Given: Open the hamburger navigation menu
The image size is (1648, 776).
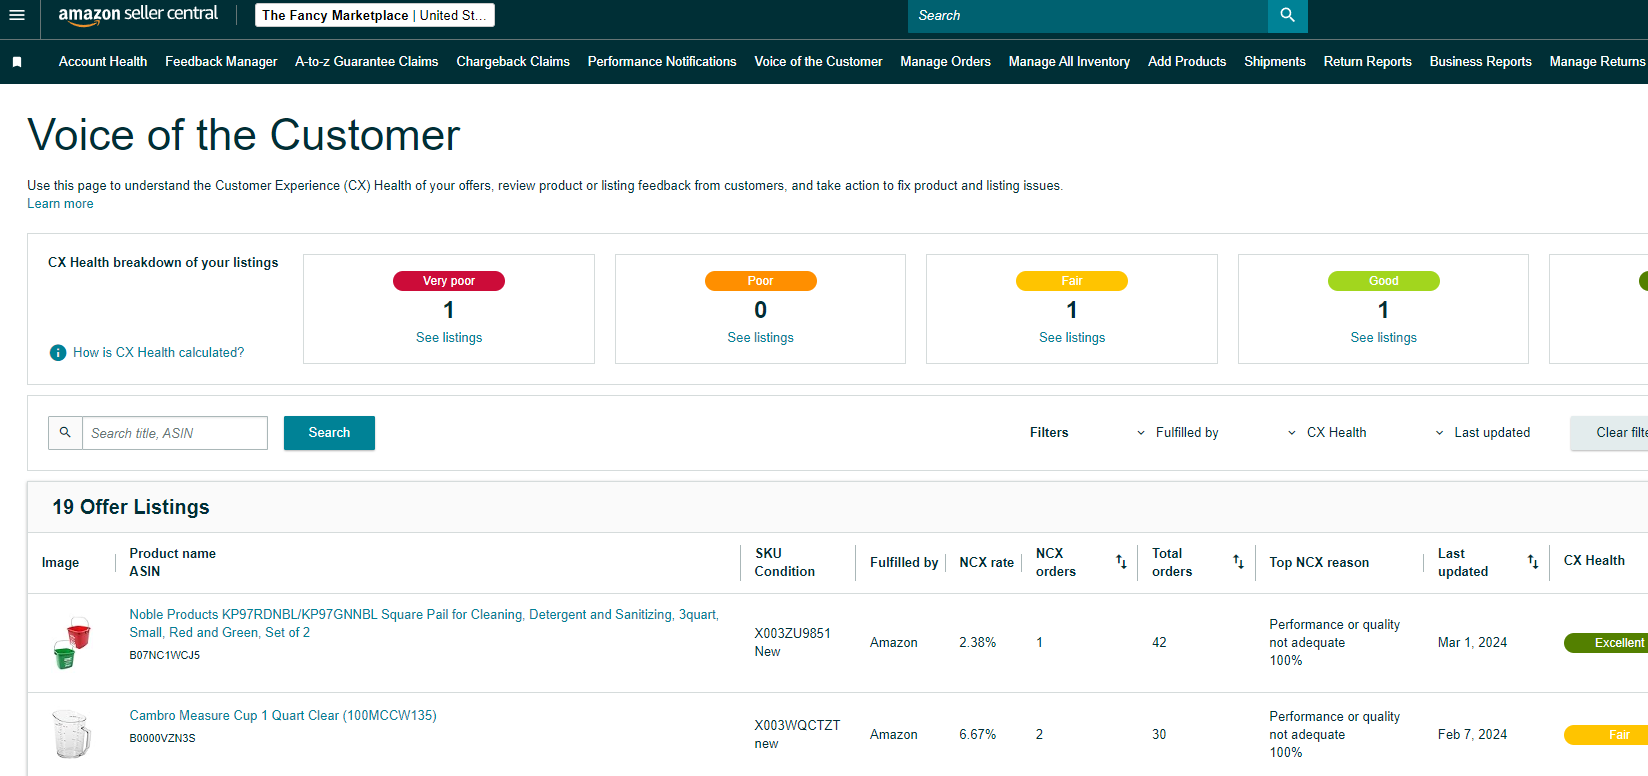Looking at the screenshot, I should (16, 15).
